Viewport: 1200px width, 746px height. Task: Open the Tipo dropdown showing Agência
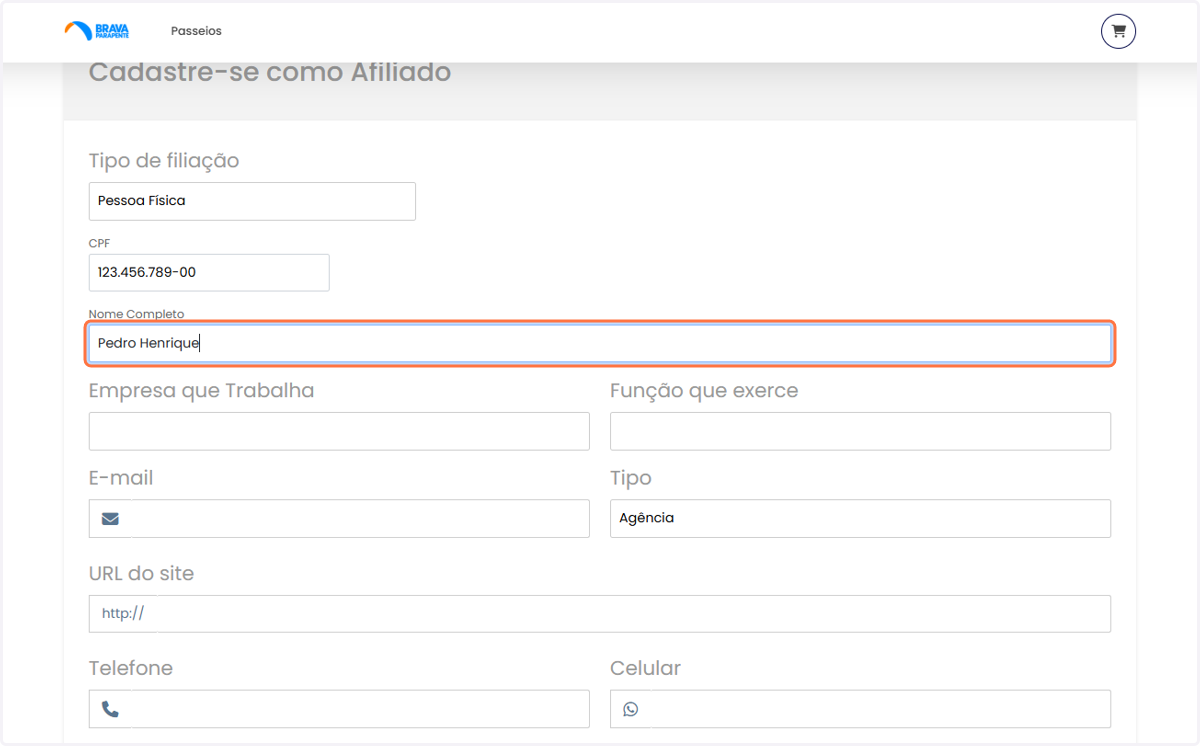(x=860, y=518)
